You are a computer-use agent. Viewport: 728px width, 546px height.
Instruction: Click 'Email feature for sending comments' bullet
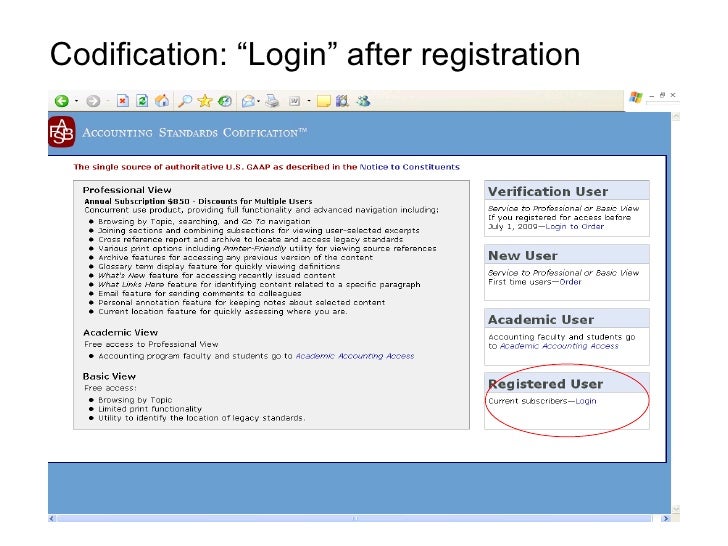[200, 293]
